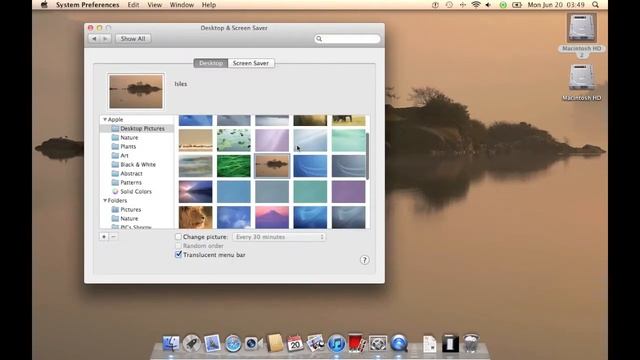The image size is (640, 360).
Task: Choose the green grass wallpaper thumbnail
Action: pos(234,166)
